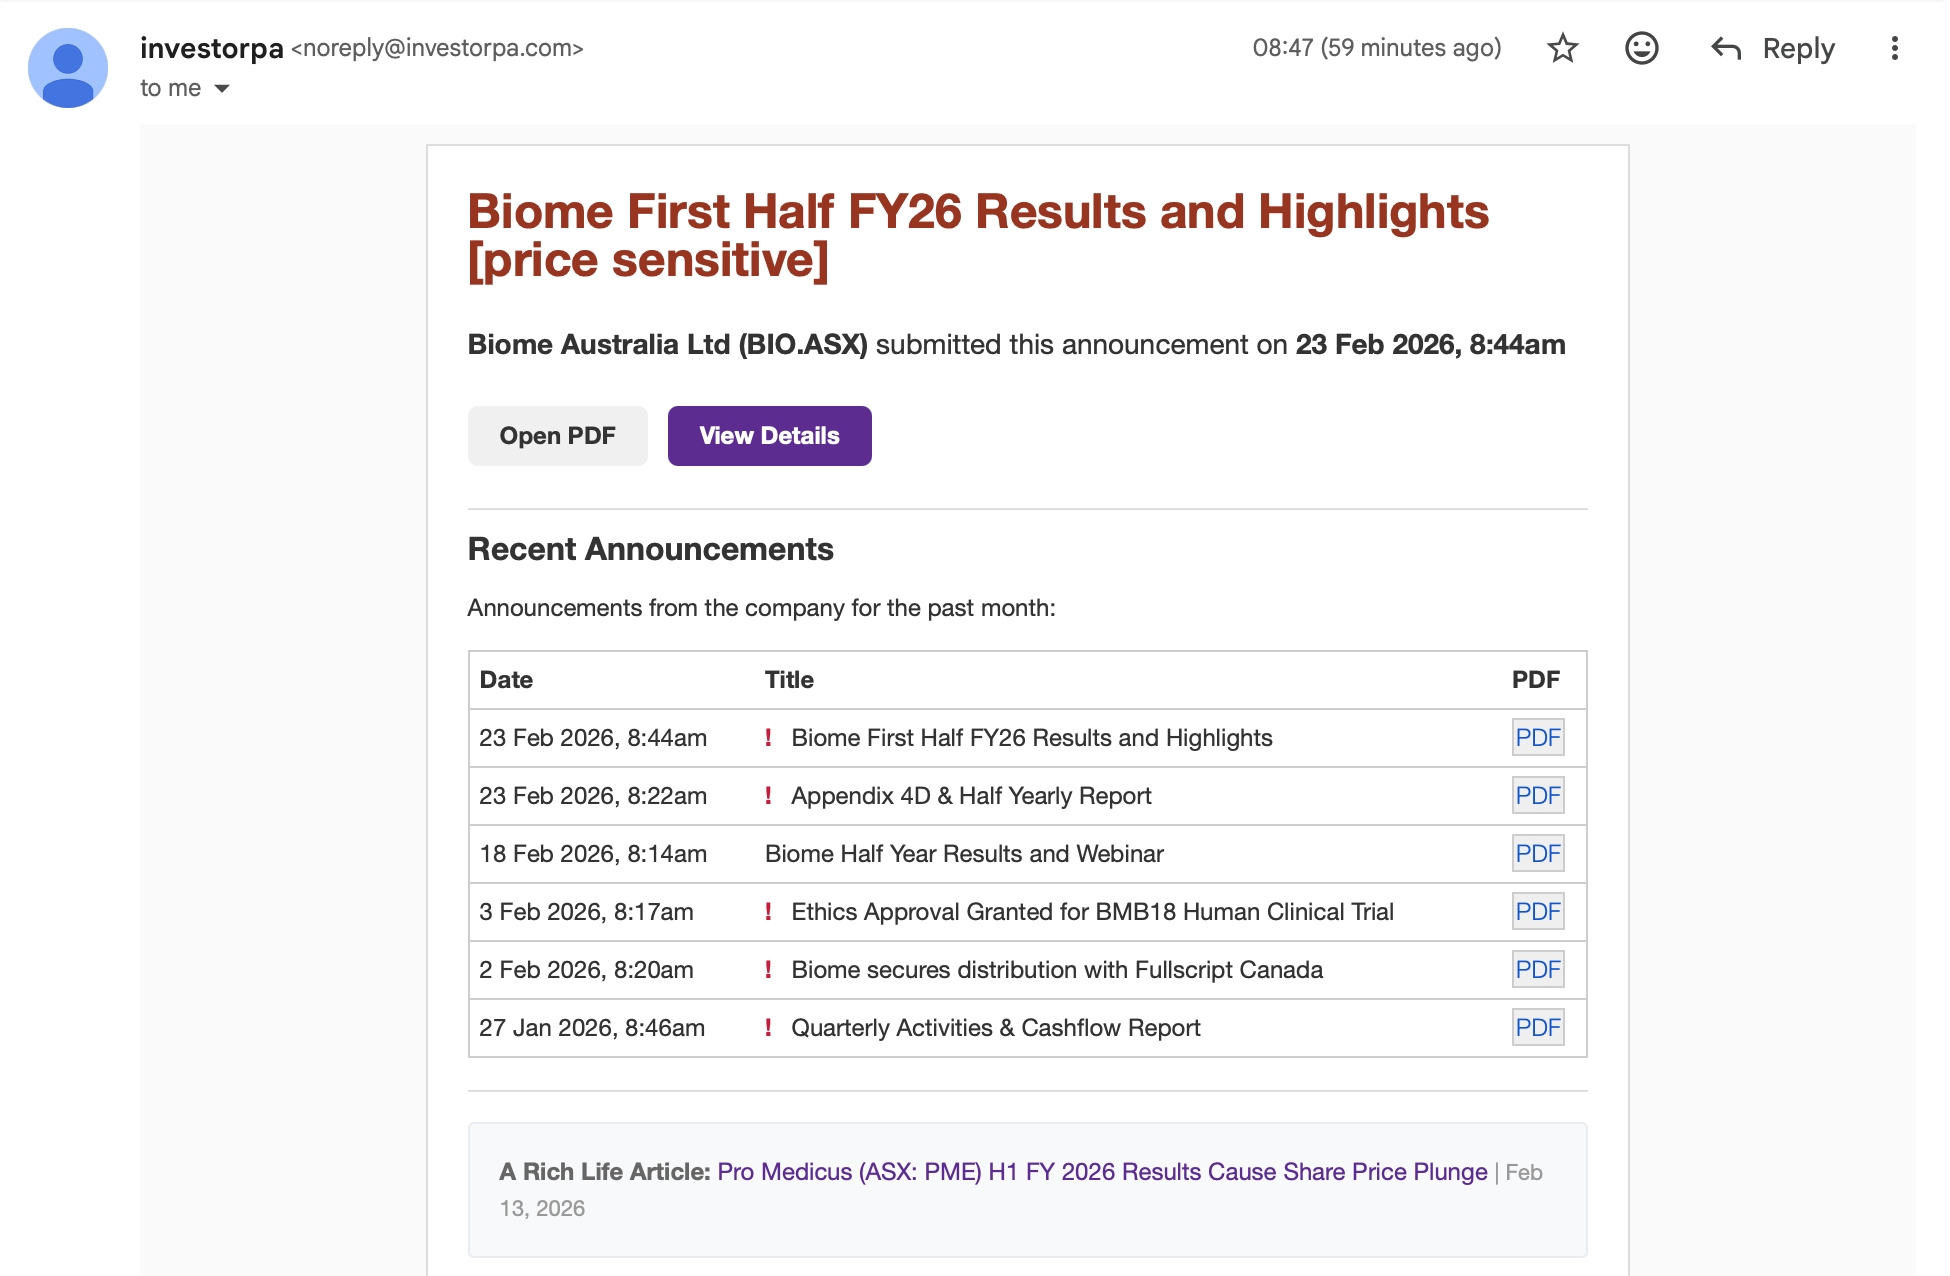Click the email timestamp text
The width and height of the screenshot is (1950, 1276).
1378,47
